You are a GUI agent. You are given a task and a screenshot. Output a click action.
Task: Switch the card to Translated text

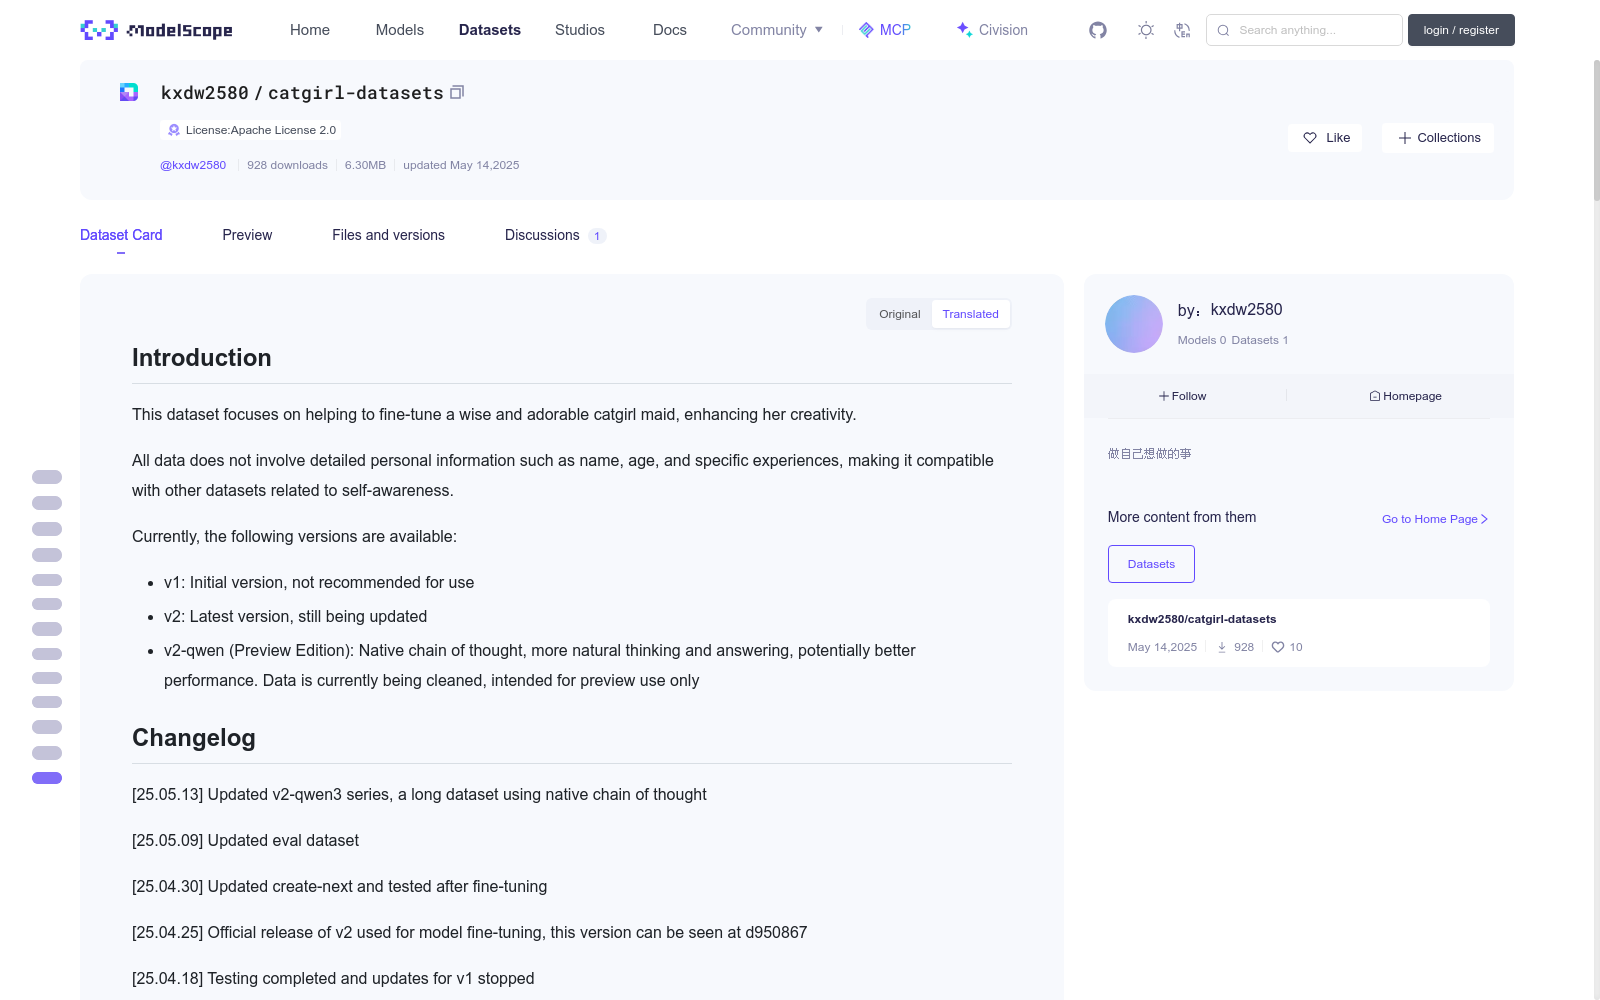point(970,314)
